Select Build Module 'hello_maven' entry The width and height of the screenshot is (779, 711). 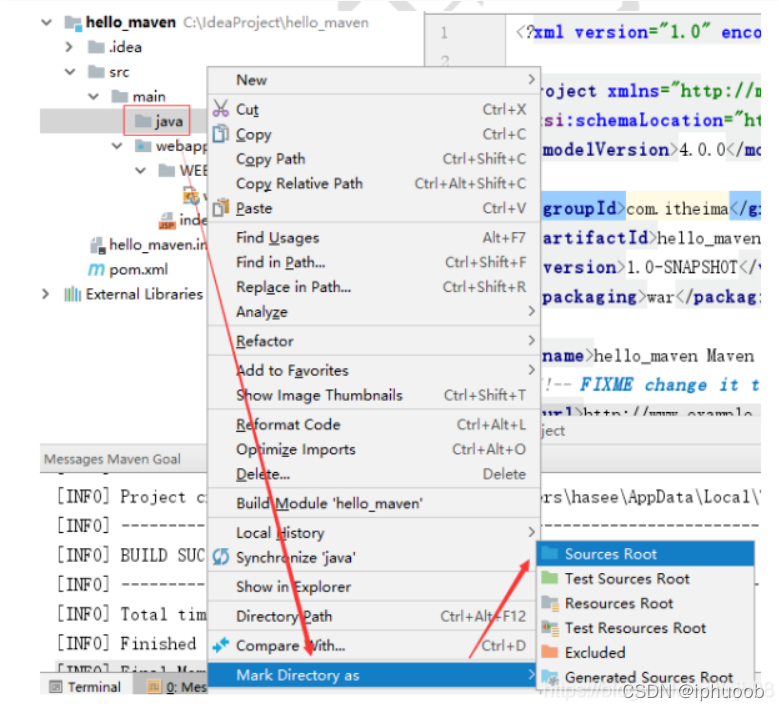click(x=374, y=503)
